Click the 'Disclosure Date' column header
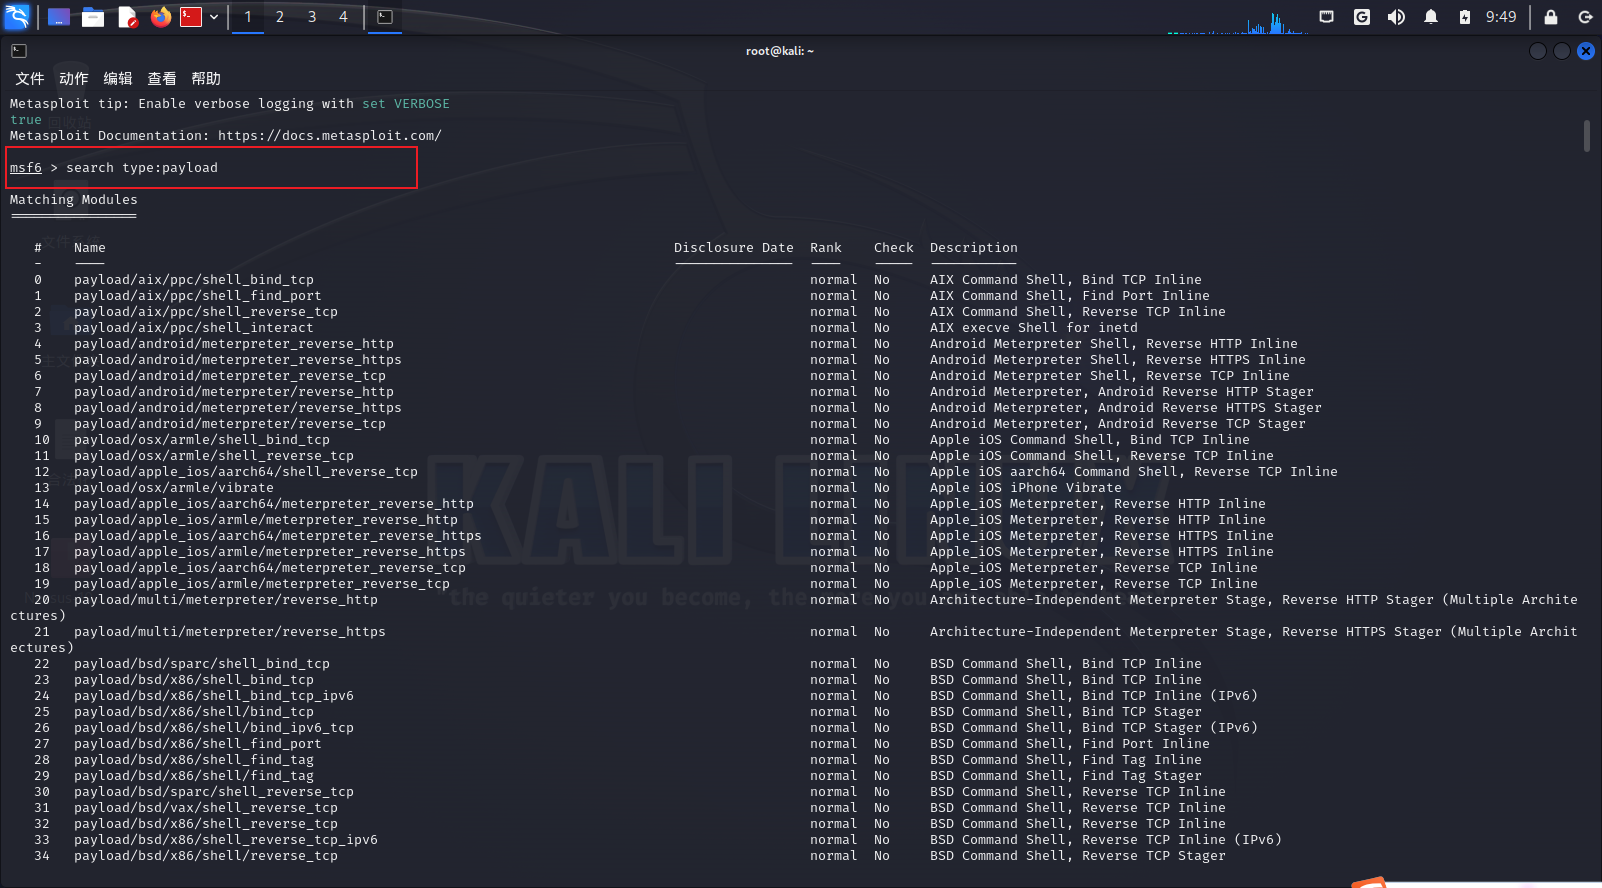 coord(733,248)
